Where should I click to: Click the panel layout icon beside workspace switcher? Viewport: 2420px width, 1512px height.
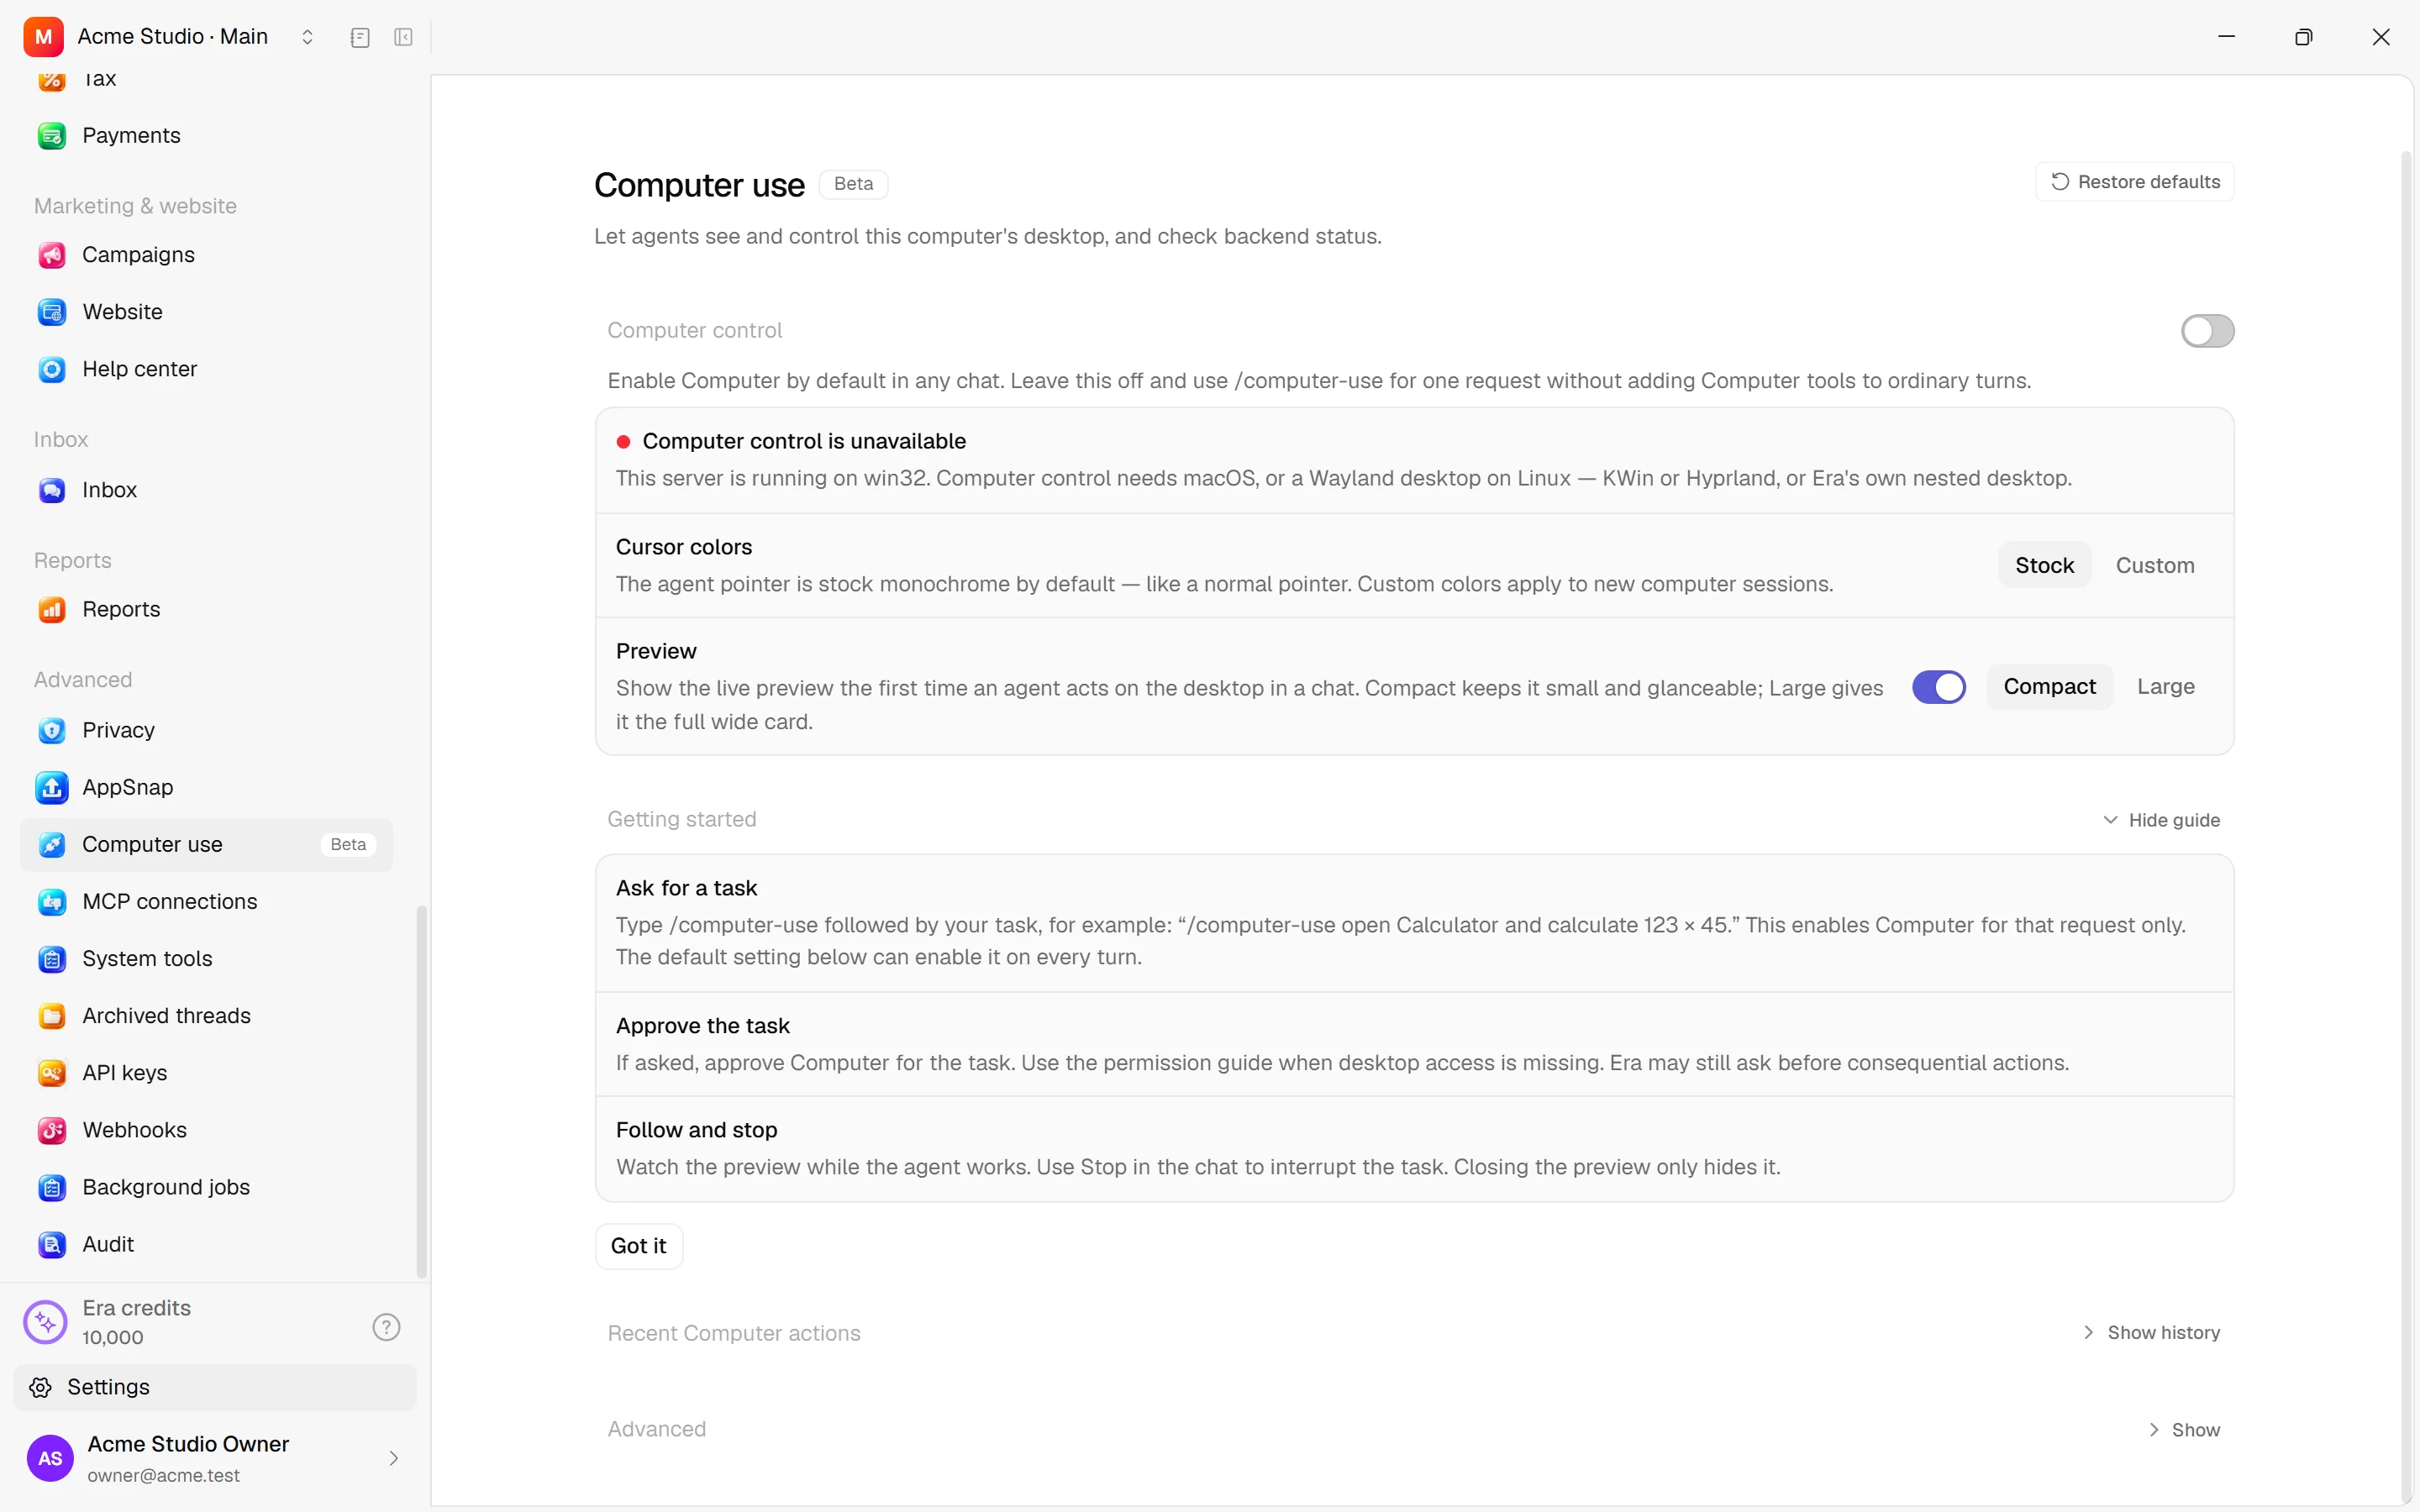pos(360,37)
